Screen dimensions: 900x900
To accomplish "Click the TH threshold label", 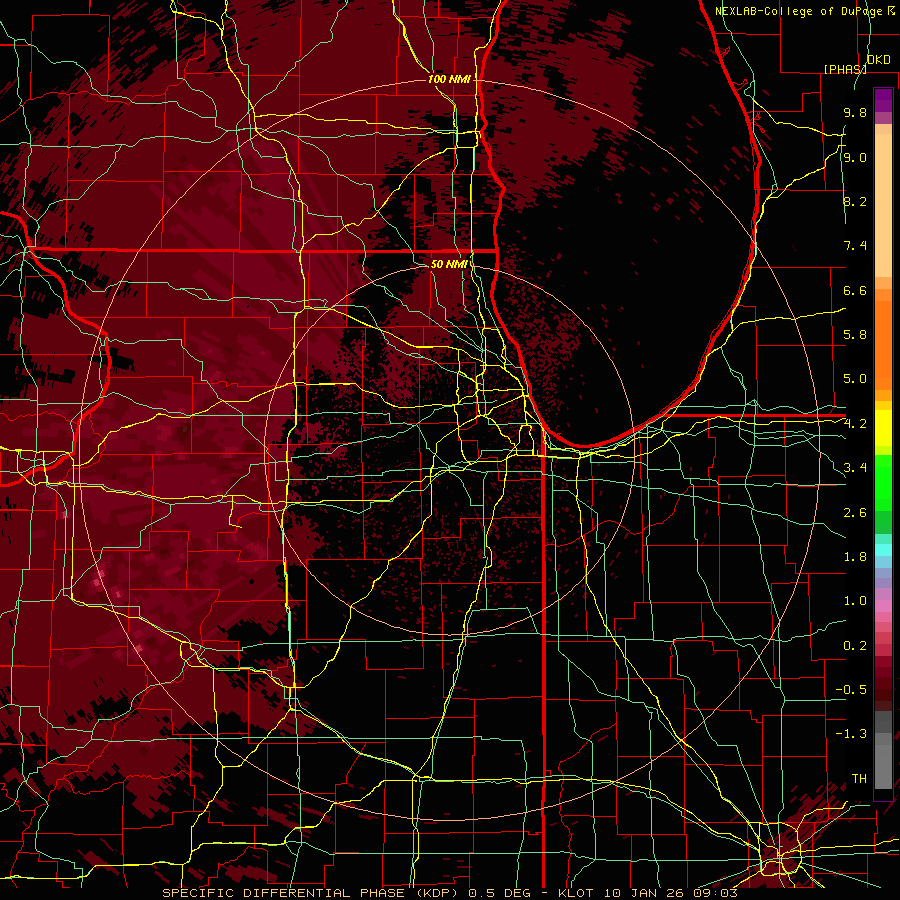I will click(x=859, y=779).
